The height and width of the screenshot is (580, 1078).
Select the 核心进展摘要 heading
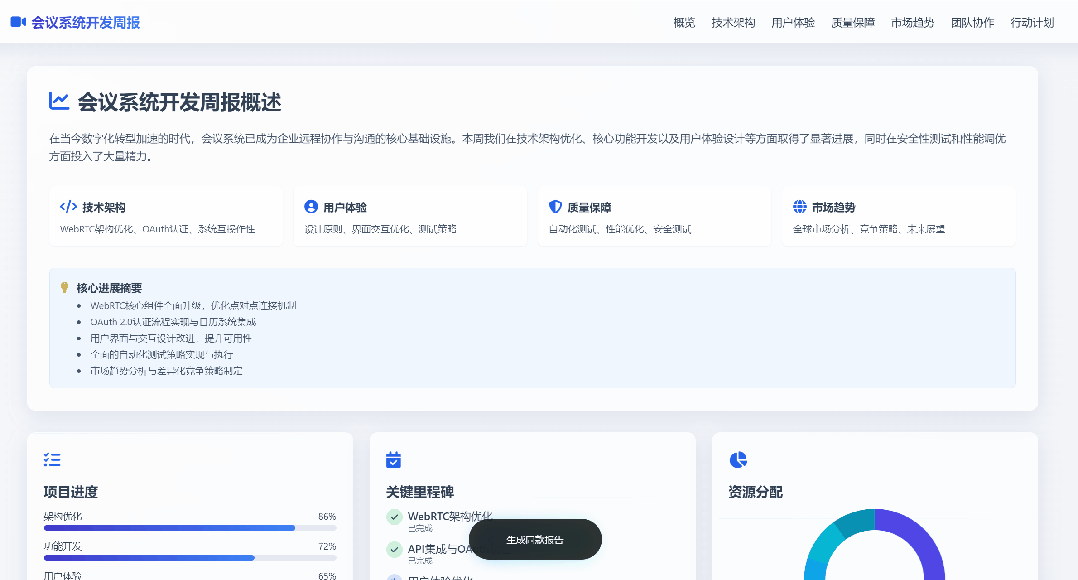(109, 288)
